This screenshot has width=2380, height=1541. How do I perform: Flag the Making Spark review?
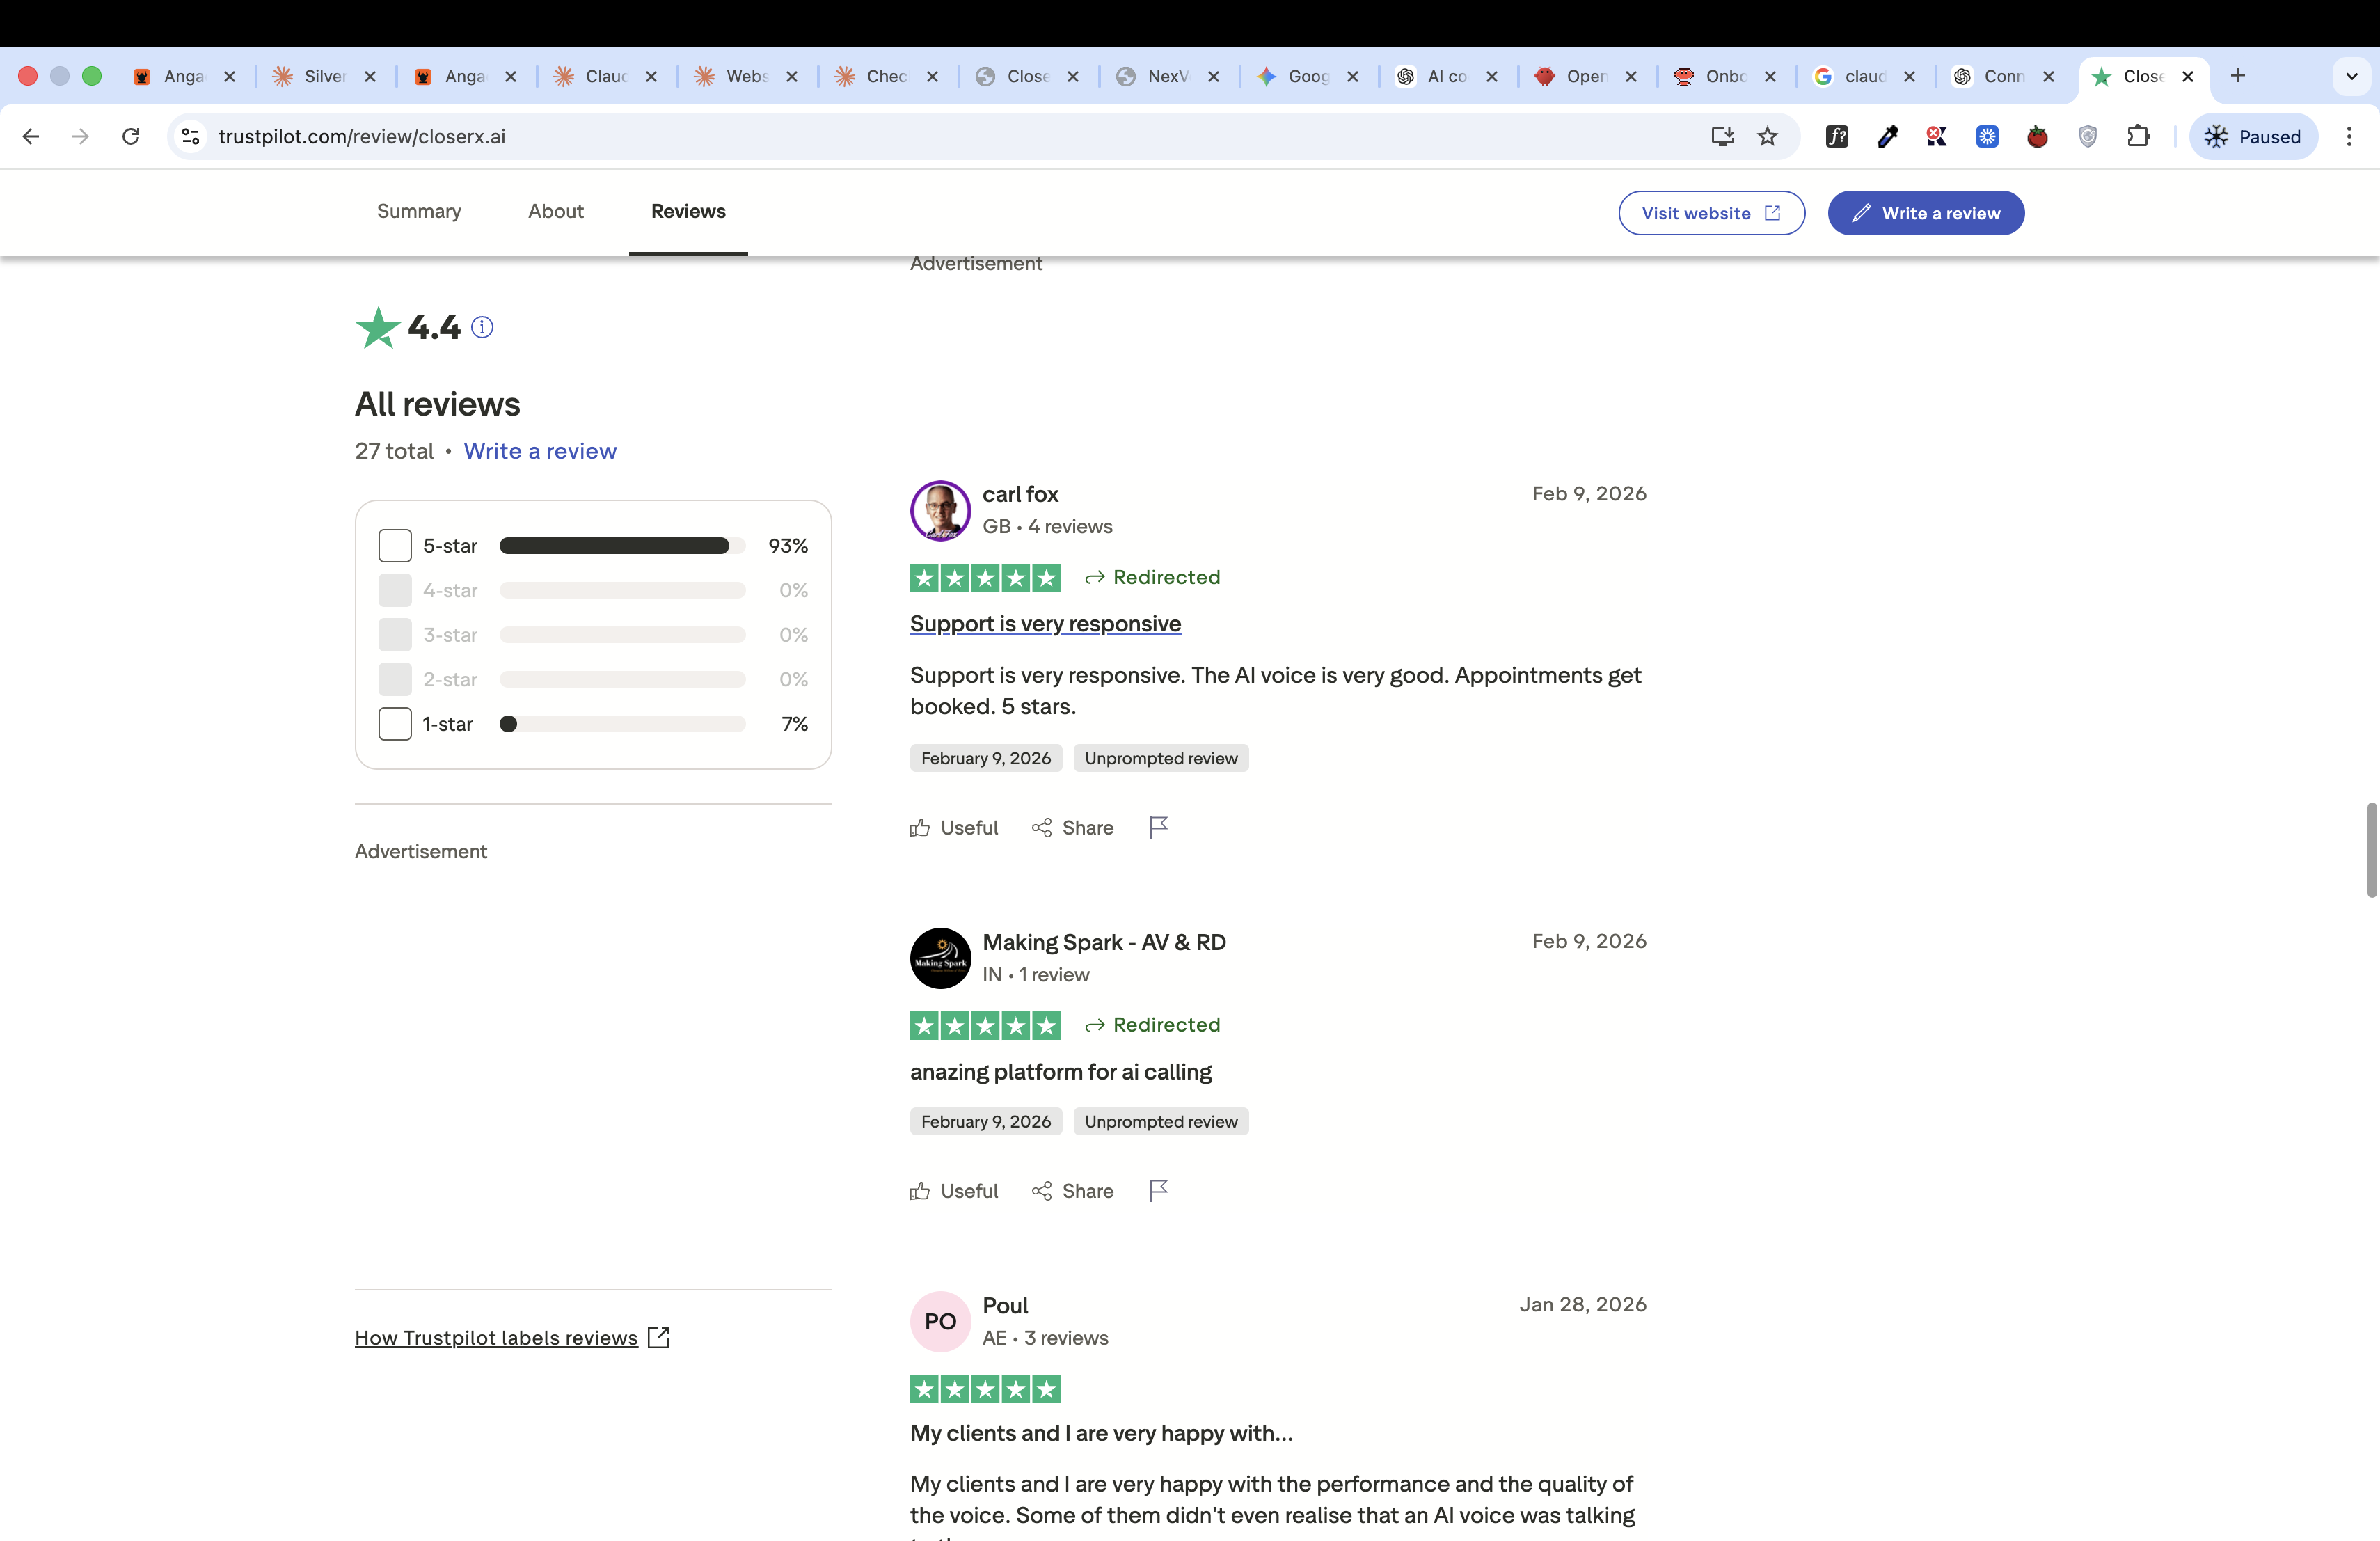pyautogui.click(x=1158, y=1190)
